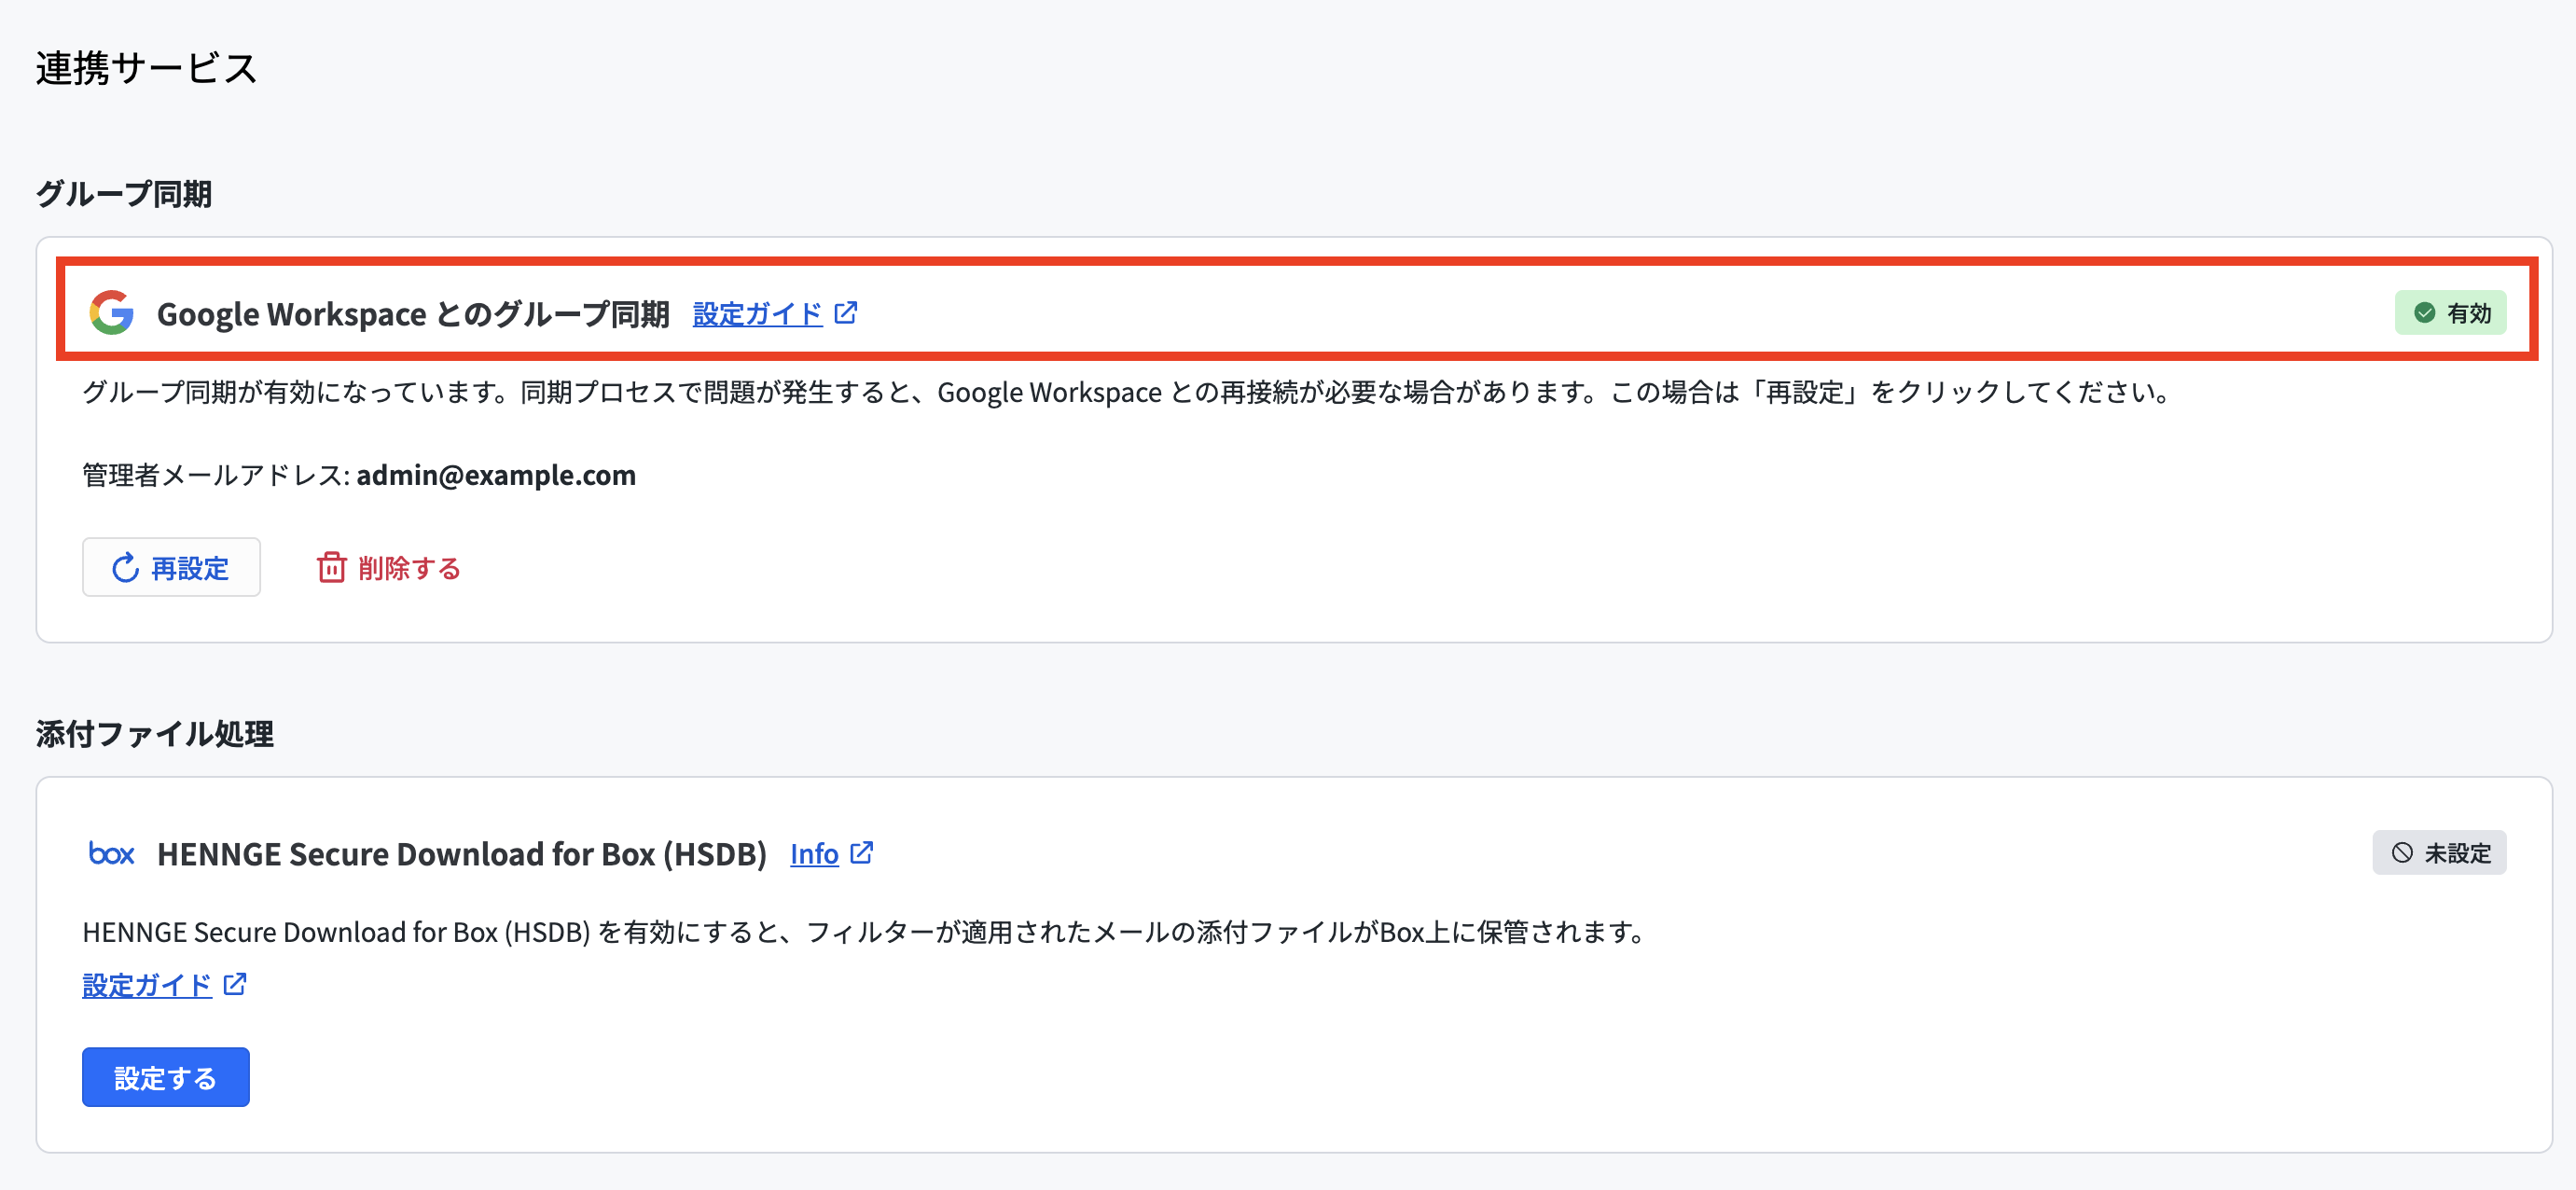The height and width of the screenshot is (1190, 2576).
Task: Click the 未設定 status badge
Action: (2439, 853)
